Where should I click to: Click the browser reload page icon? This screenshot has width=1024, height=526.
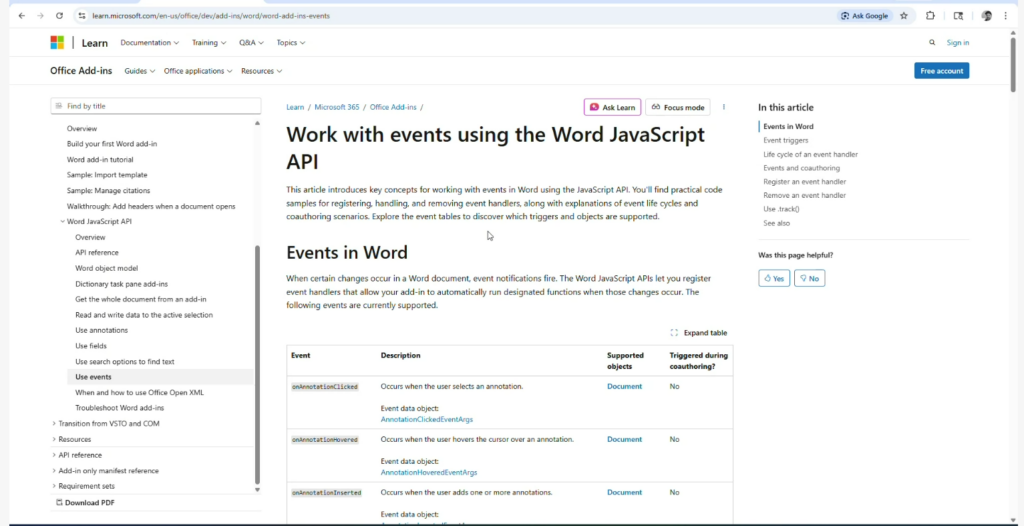(59, 16)
